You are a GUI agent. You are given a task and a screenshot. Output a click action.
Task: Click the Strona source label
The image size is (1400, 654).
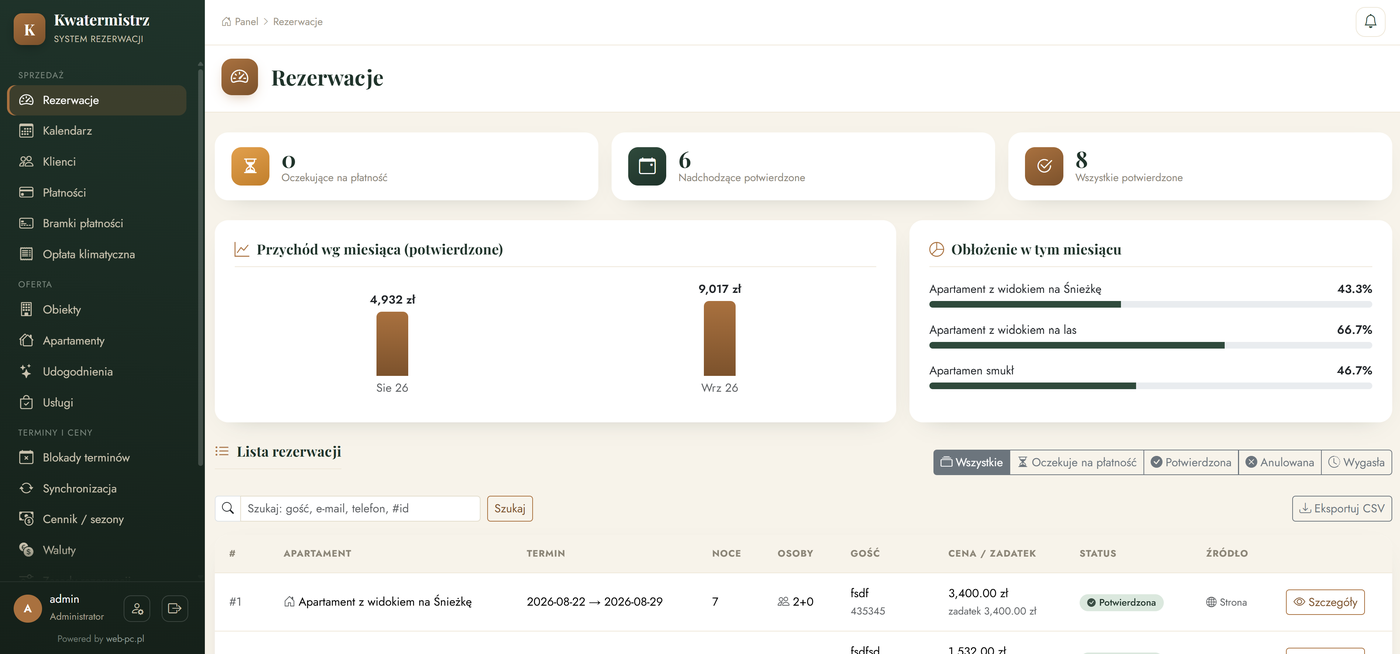[1227, 602]
